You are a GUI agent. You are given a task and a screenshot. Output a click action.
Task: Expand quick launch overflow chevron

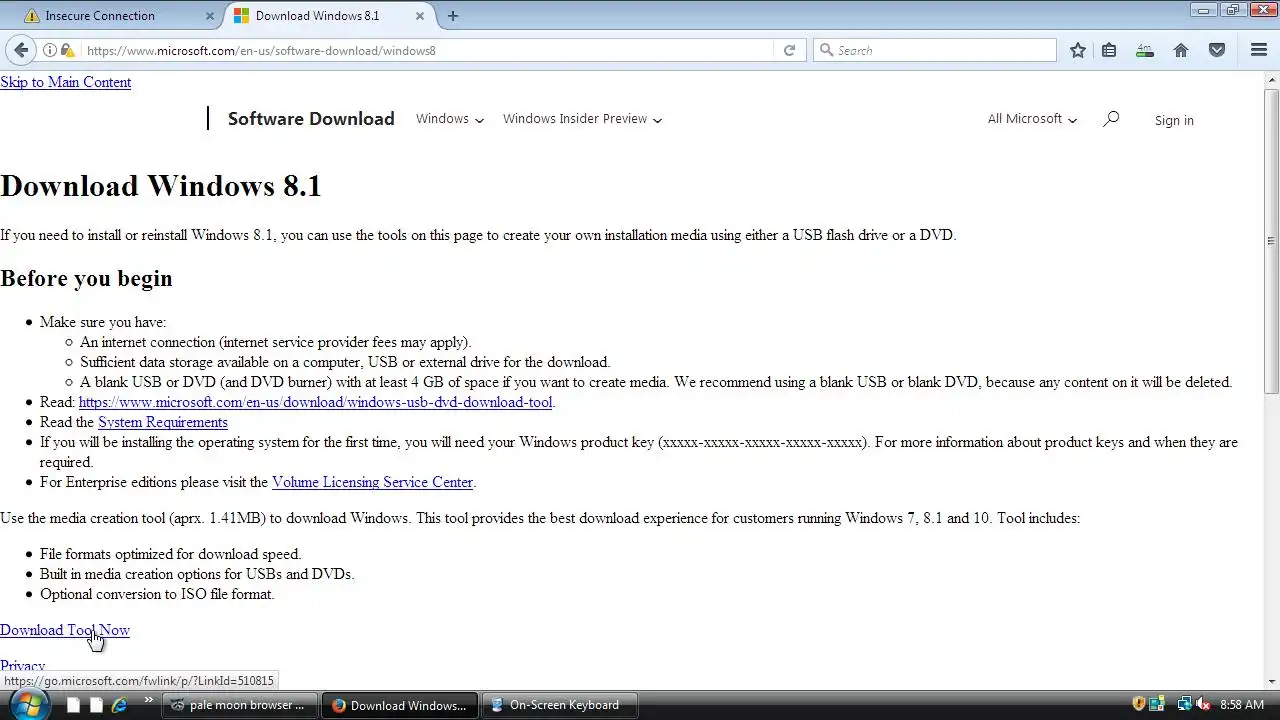click(x=149, y=701)
